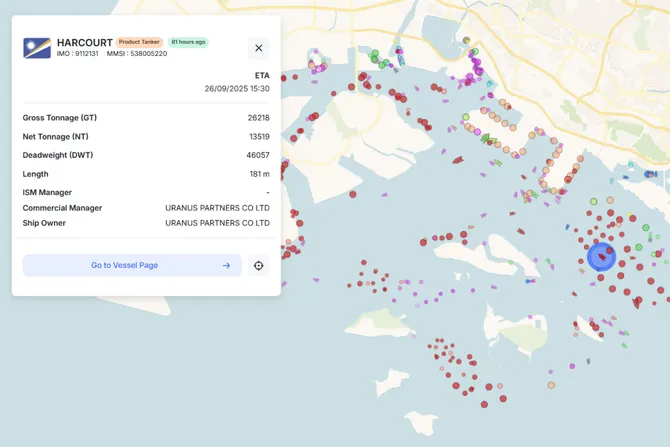Select the southernmost red vessel marker
This screenshot has width=670, height=447.
484,404
